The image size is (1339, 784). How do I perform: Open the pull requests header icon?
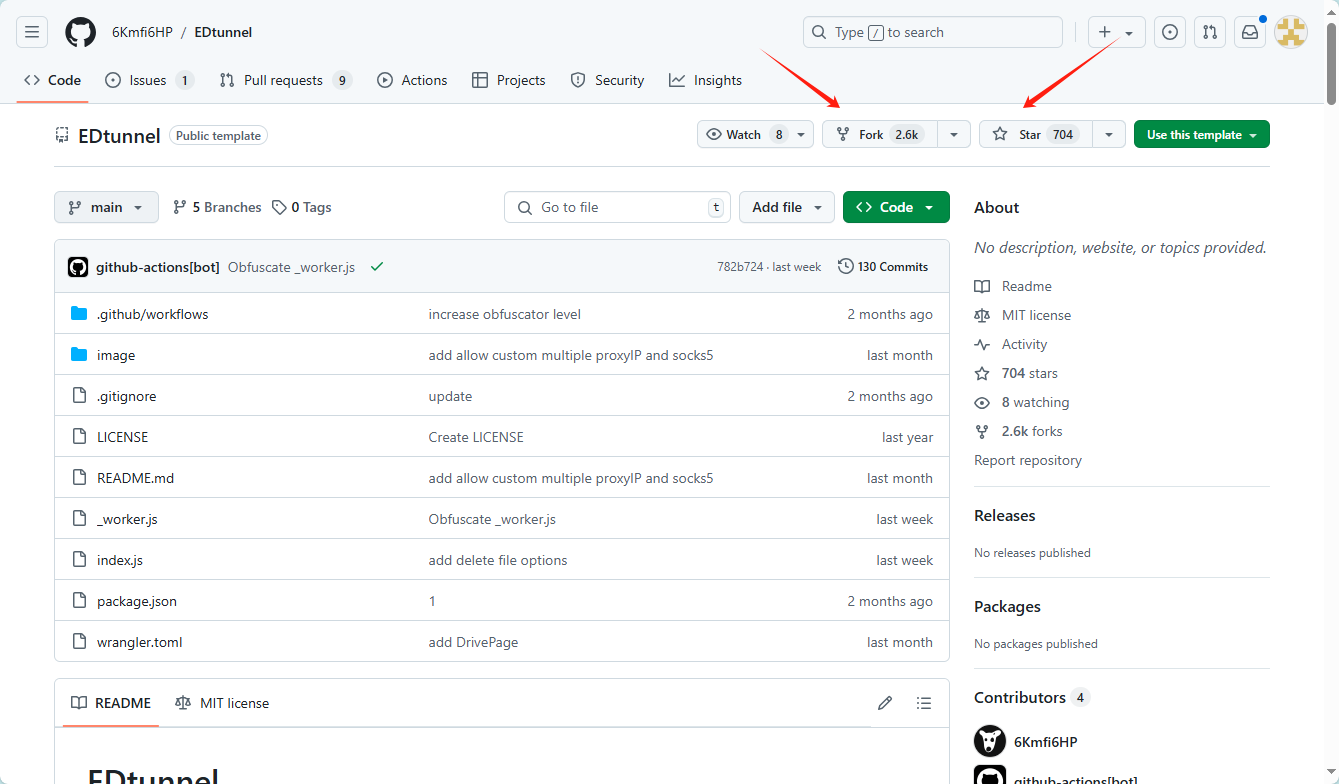[1210, 32]
